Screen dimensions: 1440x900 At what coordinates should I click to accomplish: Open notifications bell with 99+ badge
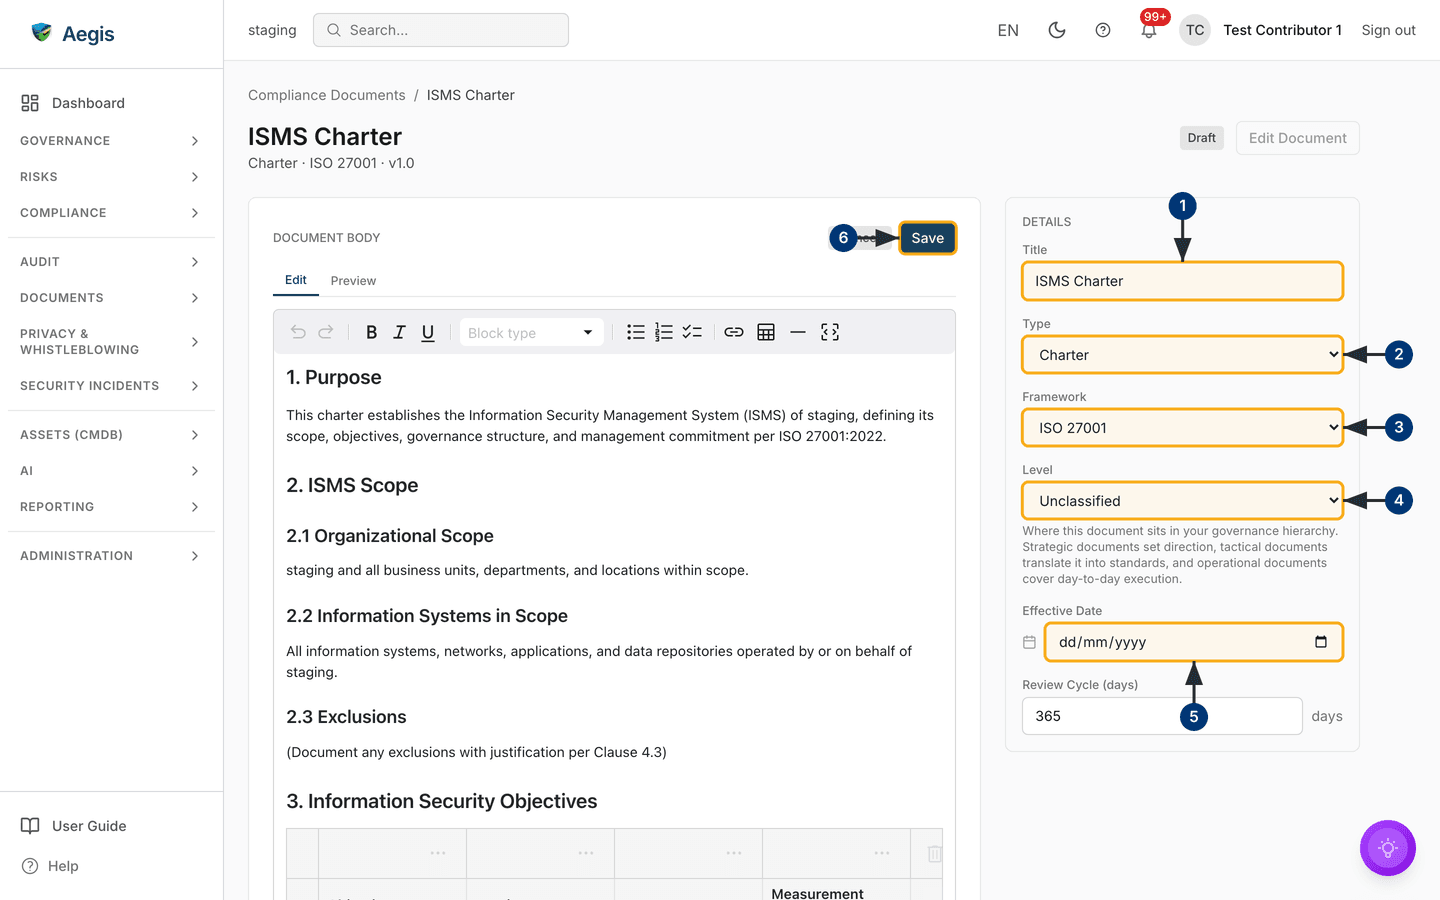tap(1149, 30)
